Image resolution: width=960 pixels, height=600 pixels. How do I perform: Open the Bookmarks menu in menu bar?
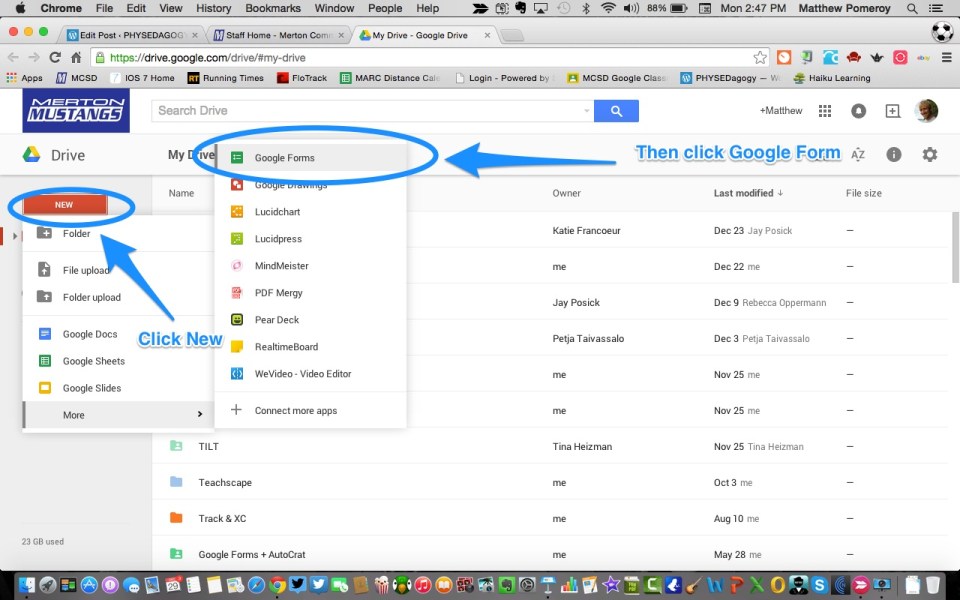(x=272, y=8)
